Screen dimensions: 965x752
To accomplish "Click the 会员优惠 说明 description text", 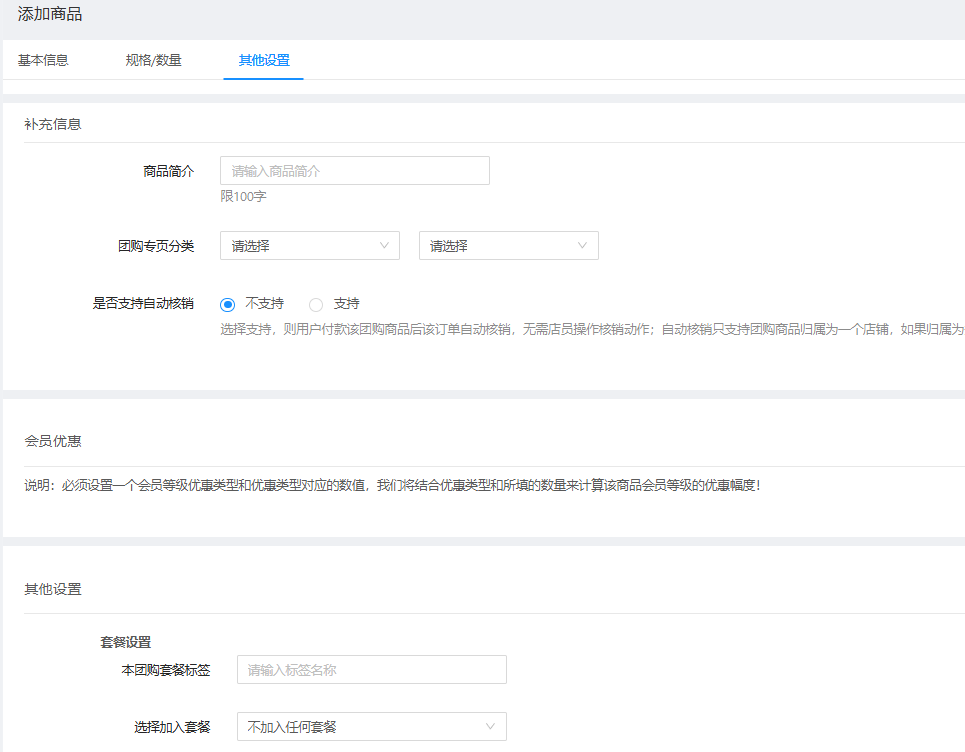I will tap(393, 486).
